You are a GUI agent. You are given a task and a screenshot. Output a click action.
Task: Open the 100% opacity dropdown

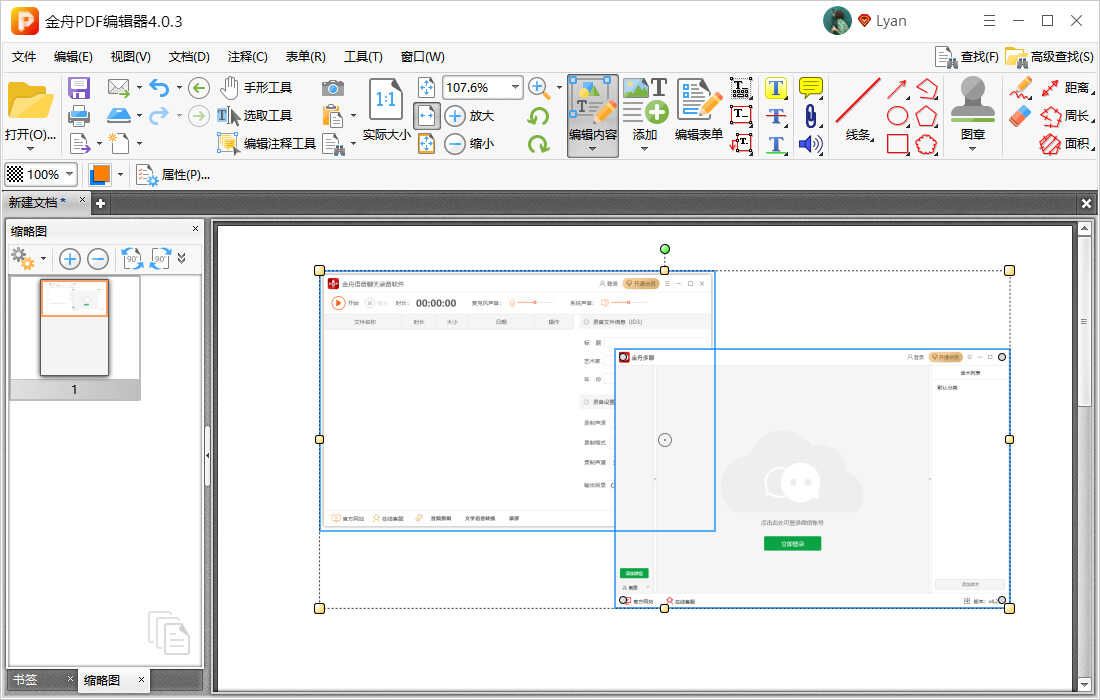(69, 174)
